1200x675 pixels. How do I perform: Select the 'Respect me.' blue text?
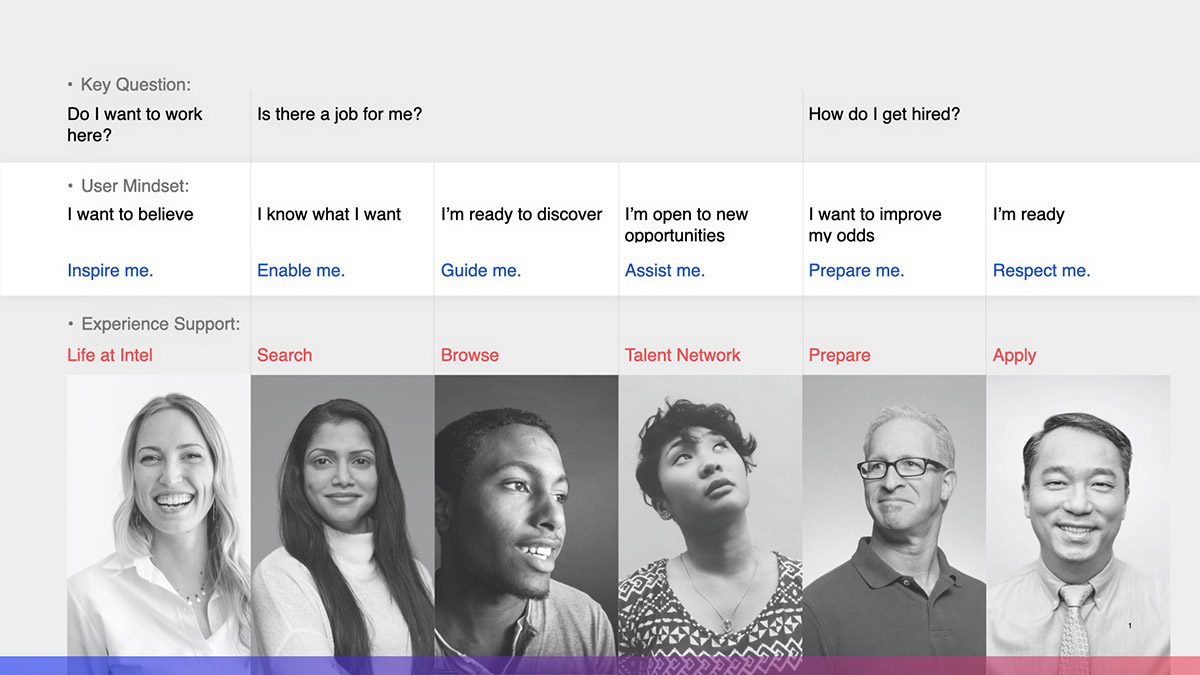click(x=1041, y=270)
